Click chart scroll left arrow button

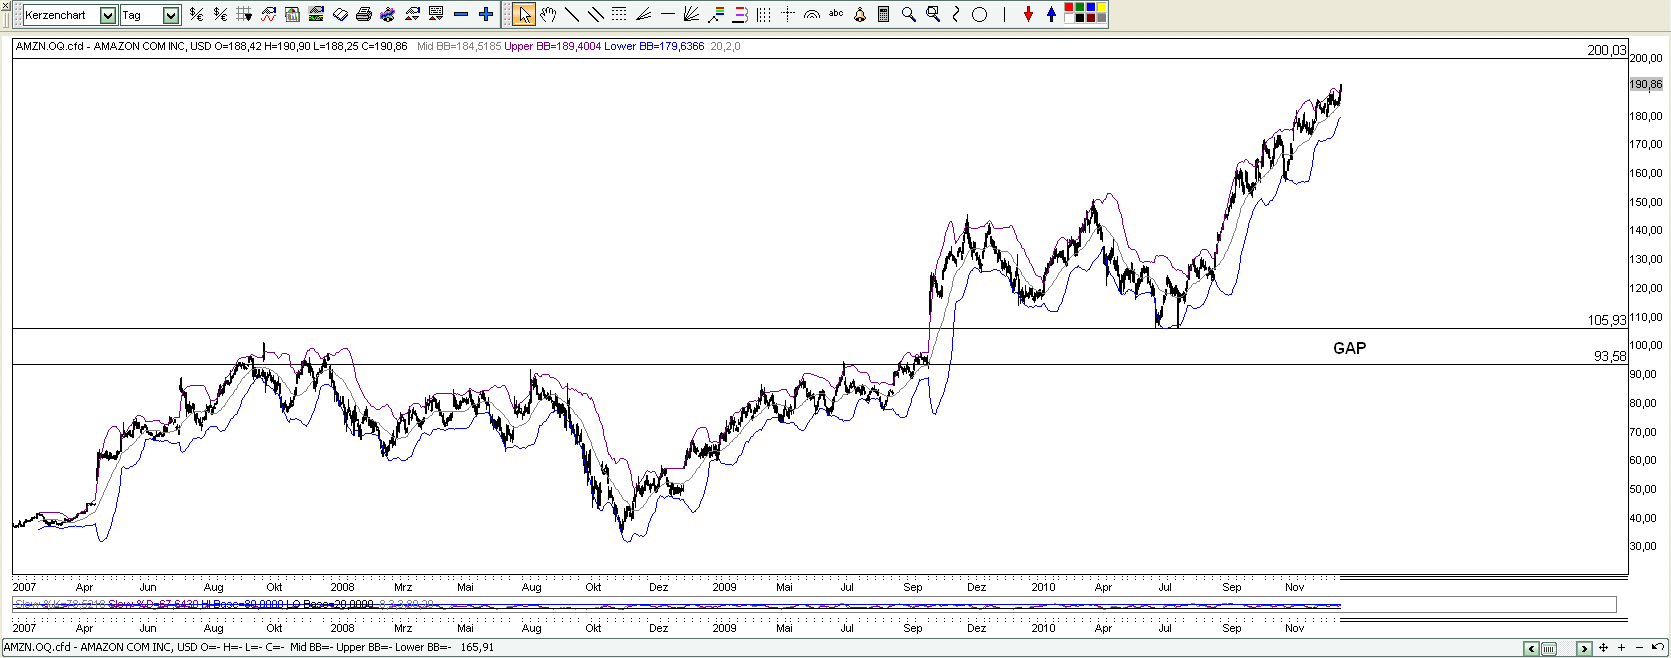1531,648
